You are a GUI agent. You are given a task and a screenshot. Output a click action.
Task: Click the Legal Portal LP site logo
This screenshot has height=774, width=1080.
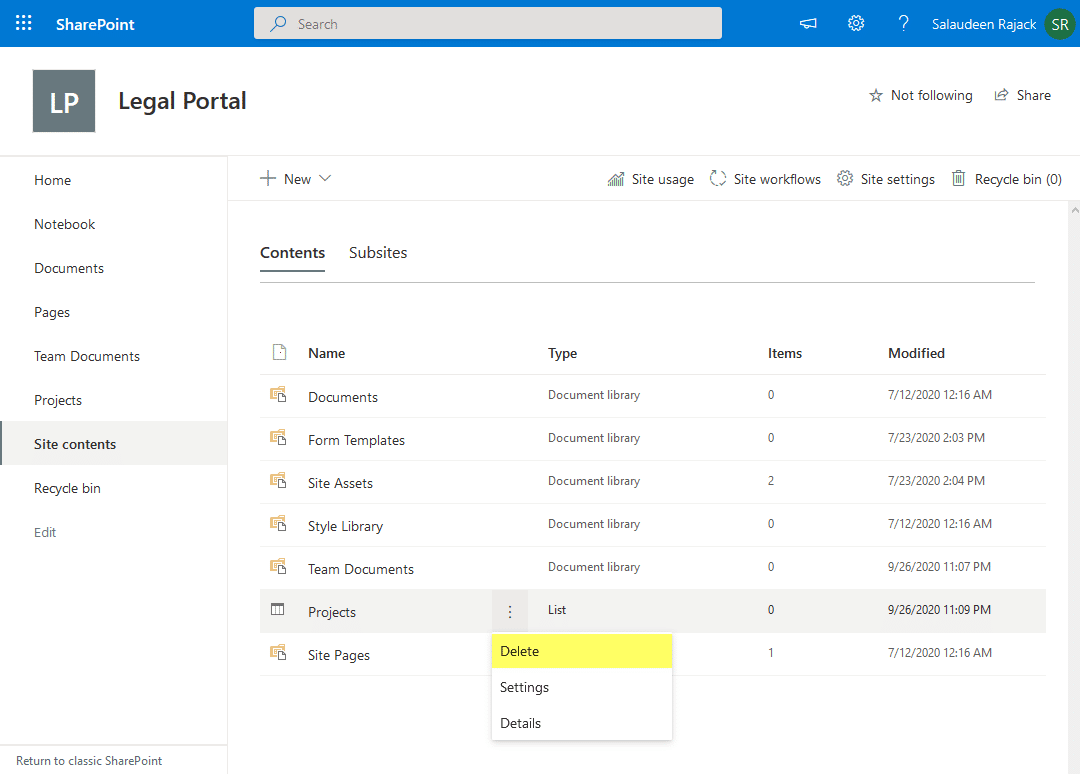(x=64, y=101)
